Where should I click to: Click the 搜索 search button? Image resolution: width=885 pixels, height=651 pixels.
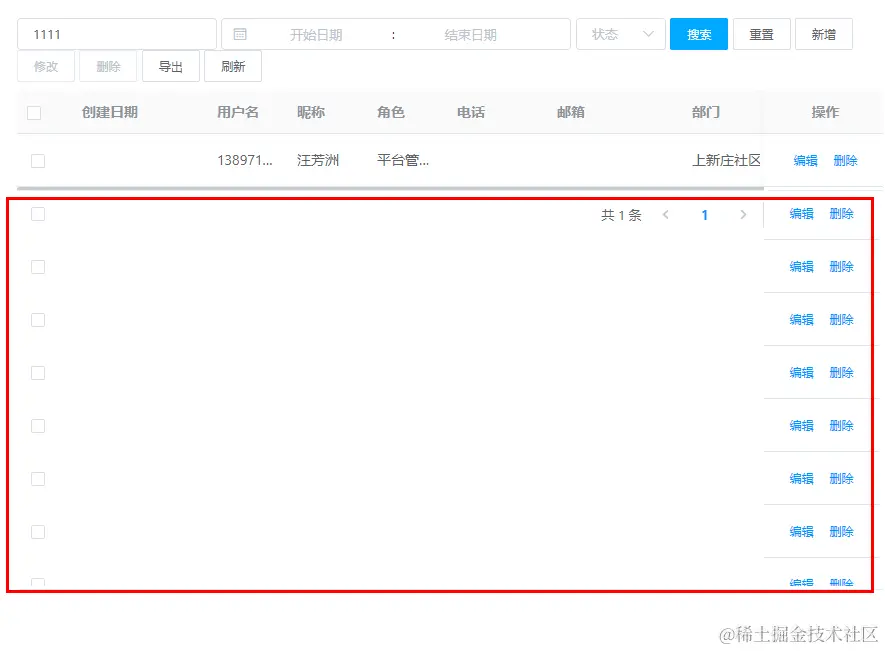pyautogui.click(x=698, y=33)
